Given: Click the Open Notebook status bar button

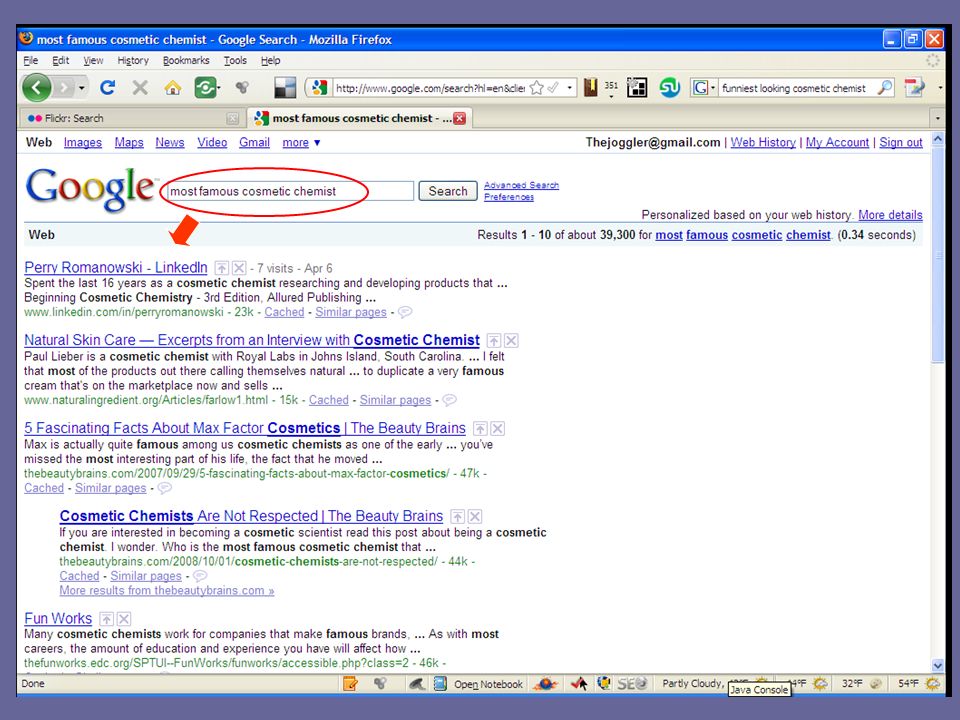Looking at the screenshot, I should (488, 684).
